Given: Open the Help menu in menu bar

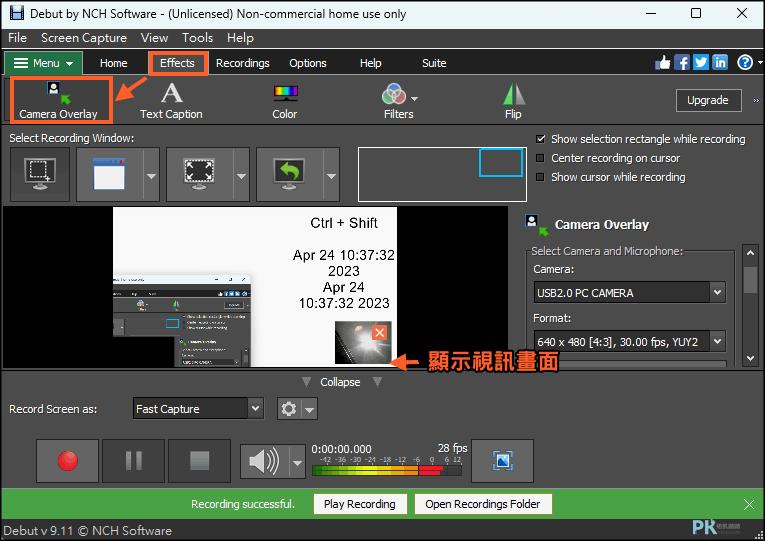Looking at the screenshot, I should 240,38.
